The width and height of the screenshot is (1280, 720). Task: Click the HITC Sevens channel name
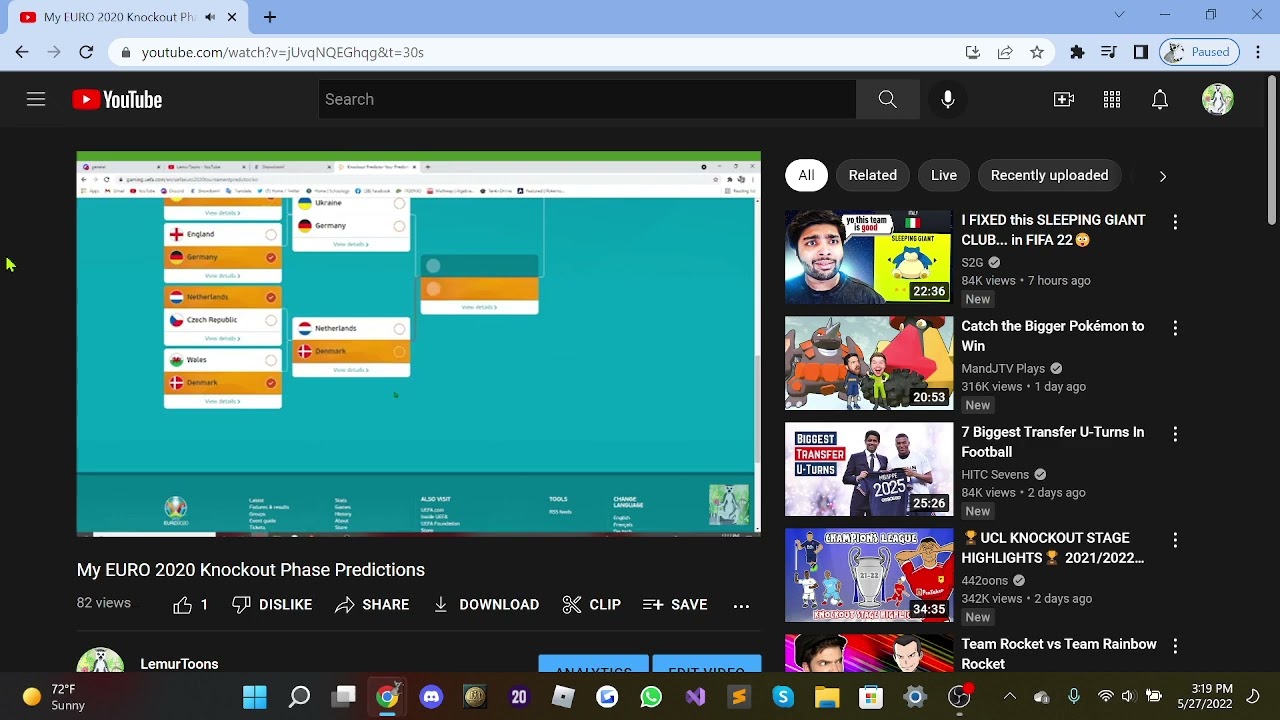(995, 475)
